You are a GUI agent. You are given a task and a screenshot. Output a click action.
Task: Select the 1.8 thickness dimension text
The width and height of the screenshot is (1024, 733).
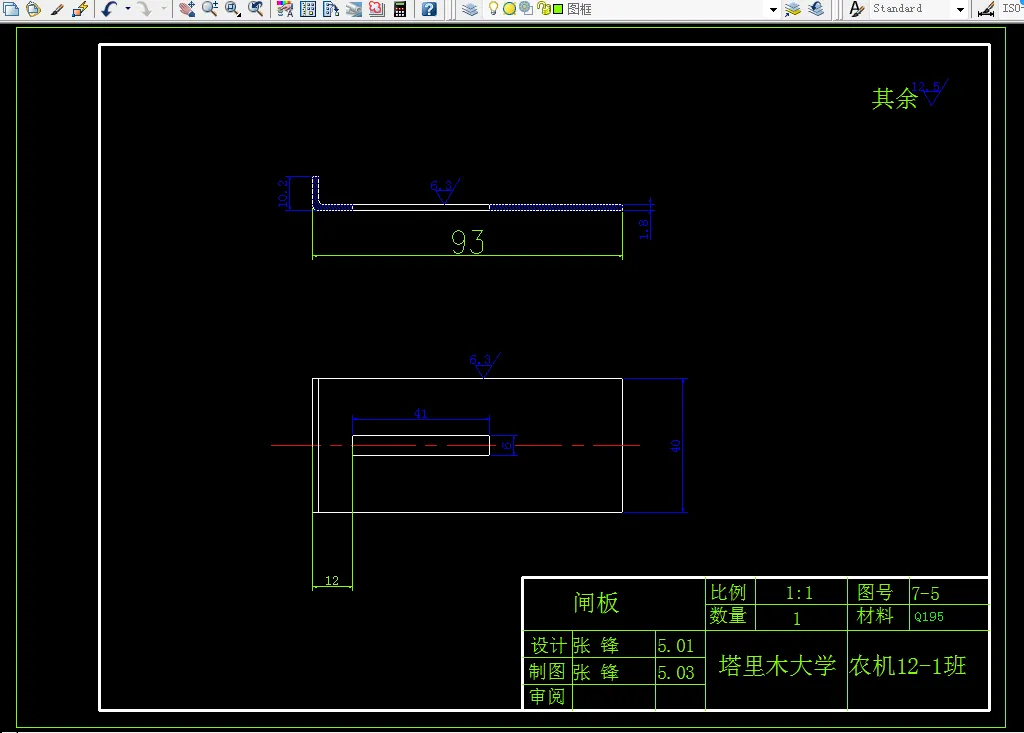coord(644,229)
